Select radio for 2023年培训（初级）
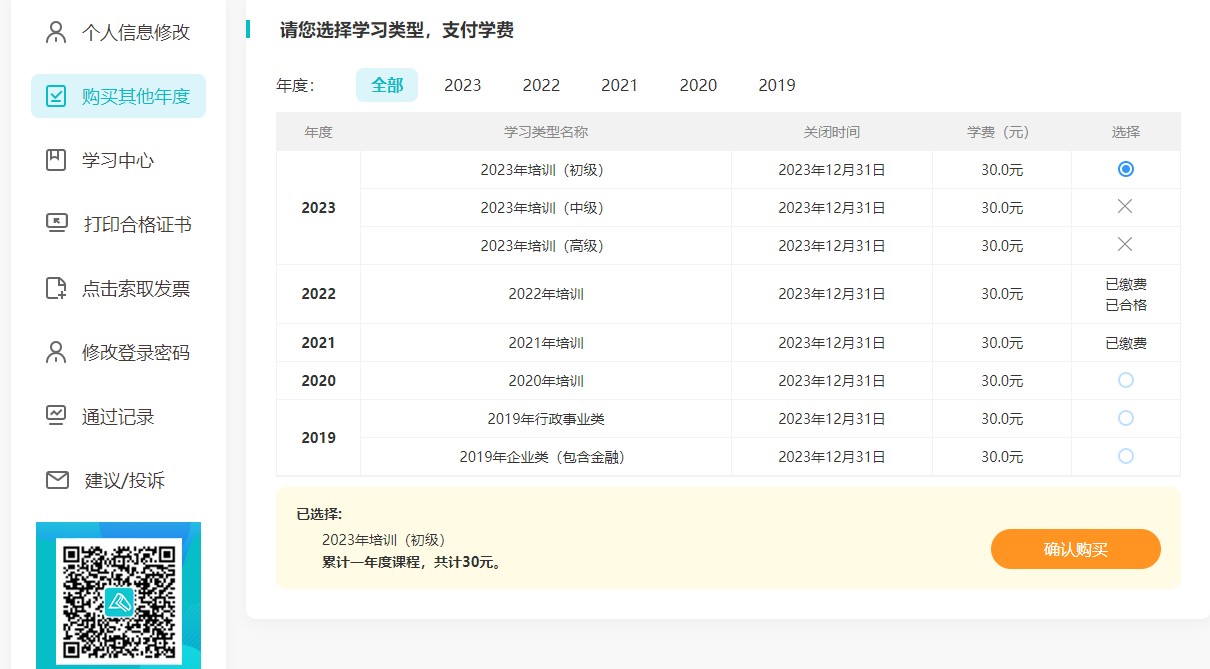This screenshot has height=669, width=1210. pyautogui.click(x=1126, y=169)
